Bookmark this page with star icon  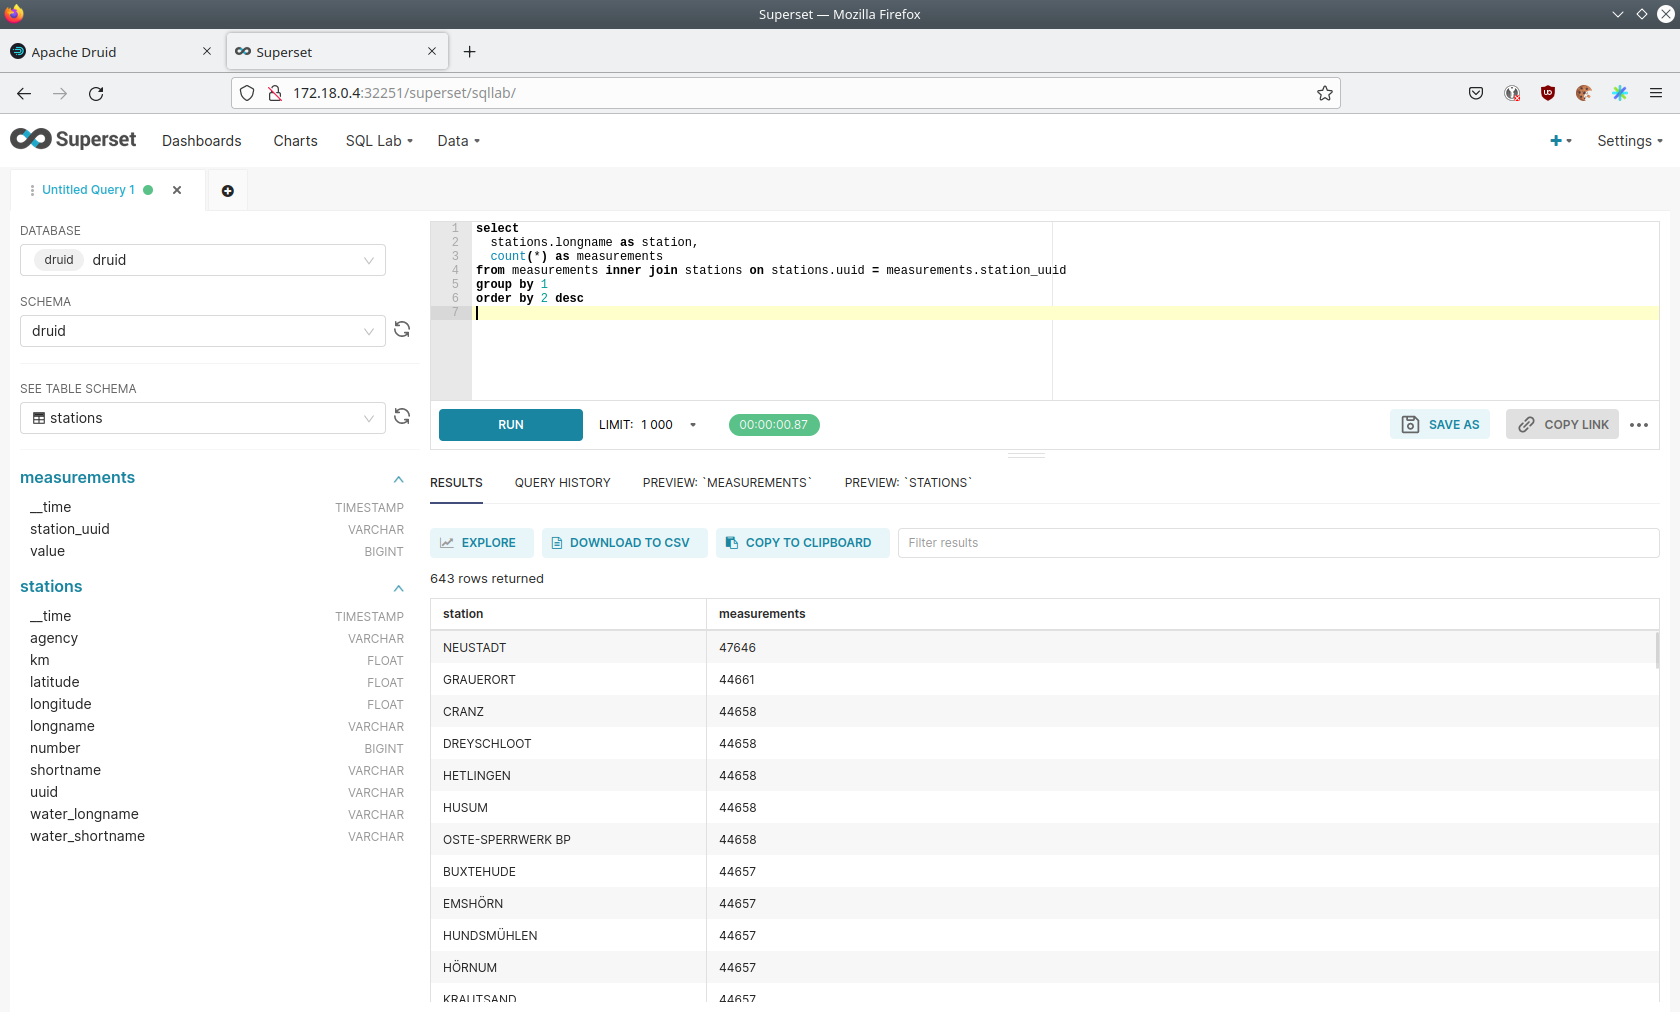[1325, 93]
